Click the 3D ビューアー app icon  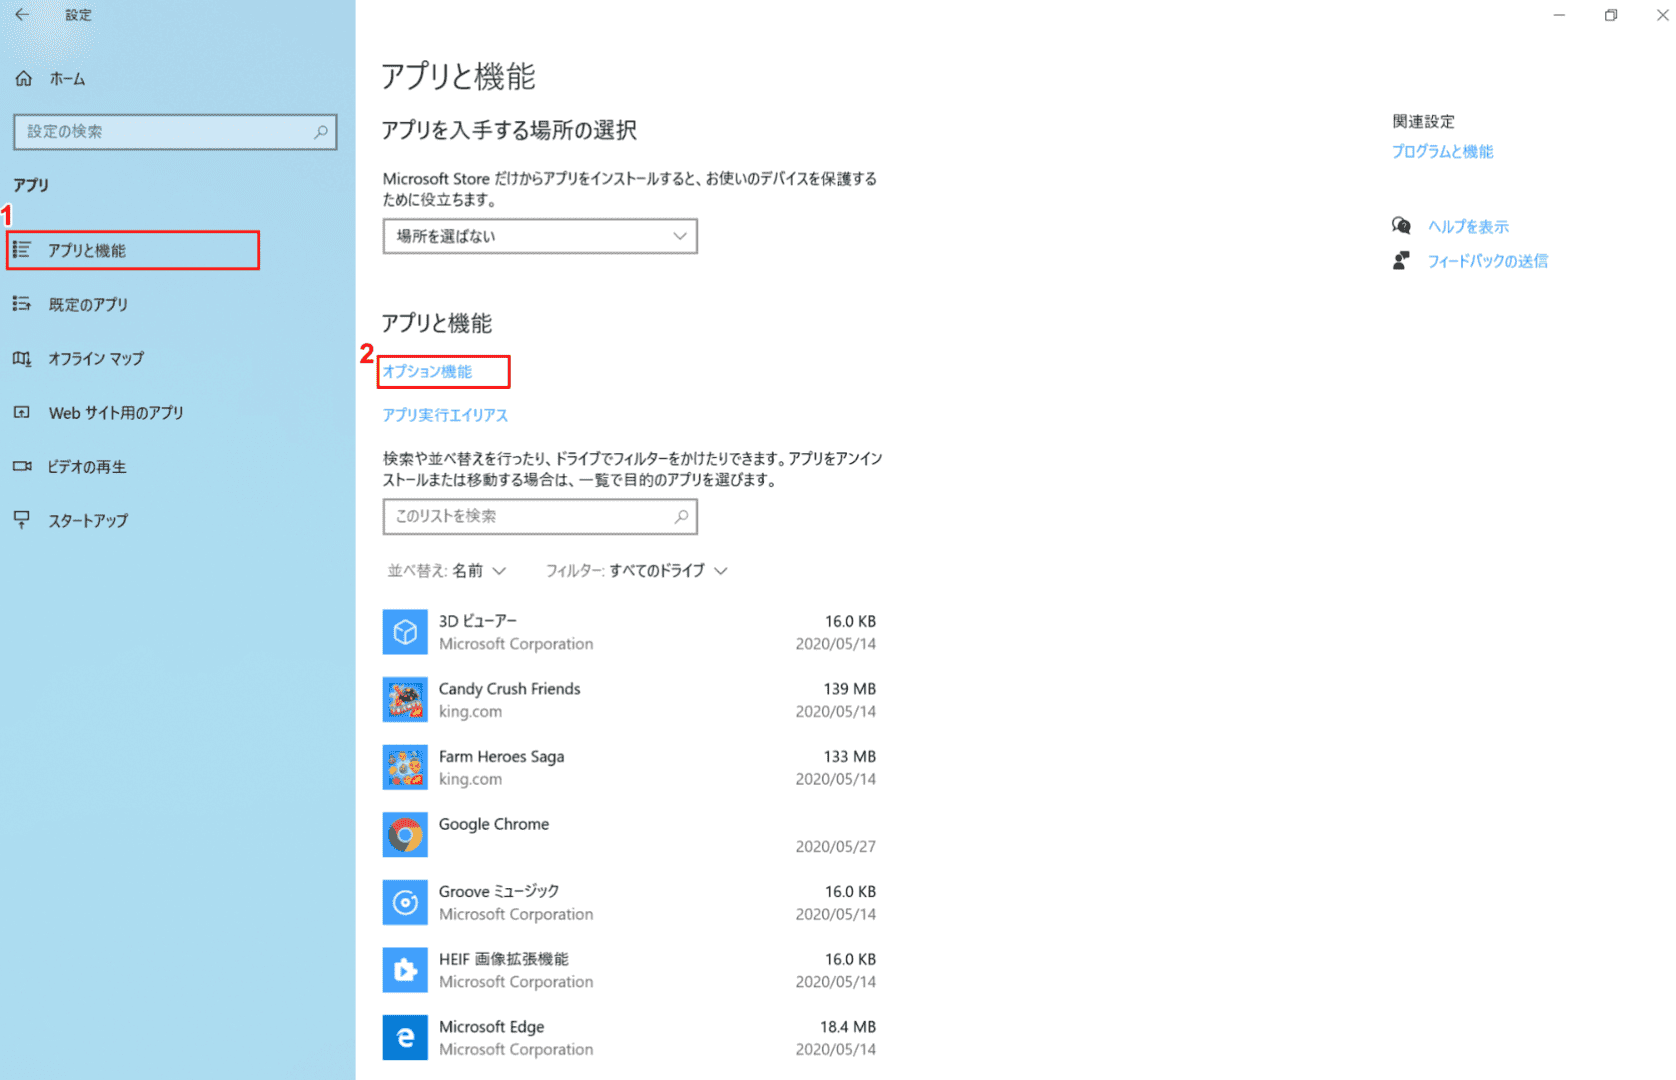[x=405, y=632]
